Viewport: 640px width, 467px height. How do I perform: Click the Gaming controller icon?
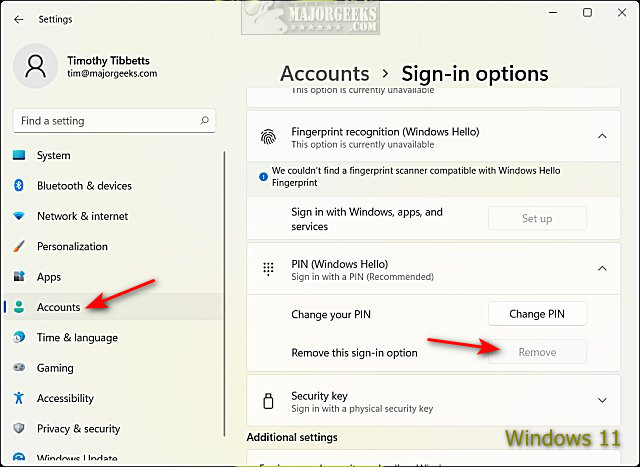coord(19,367)
